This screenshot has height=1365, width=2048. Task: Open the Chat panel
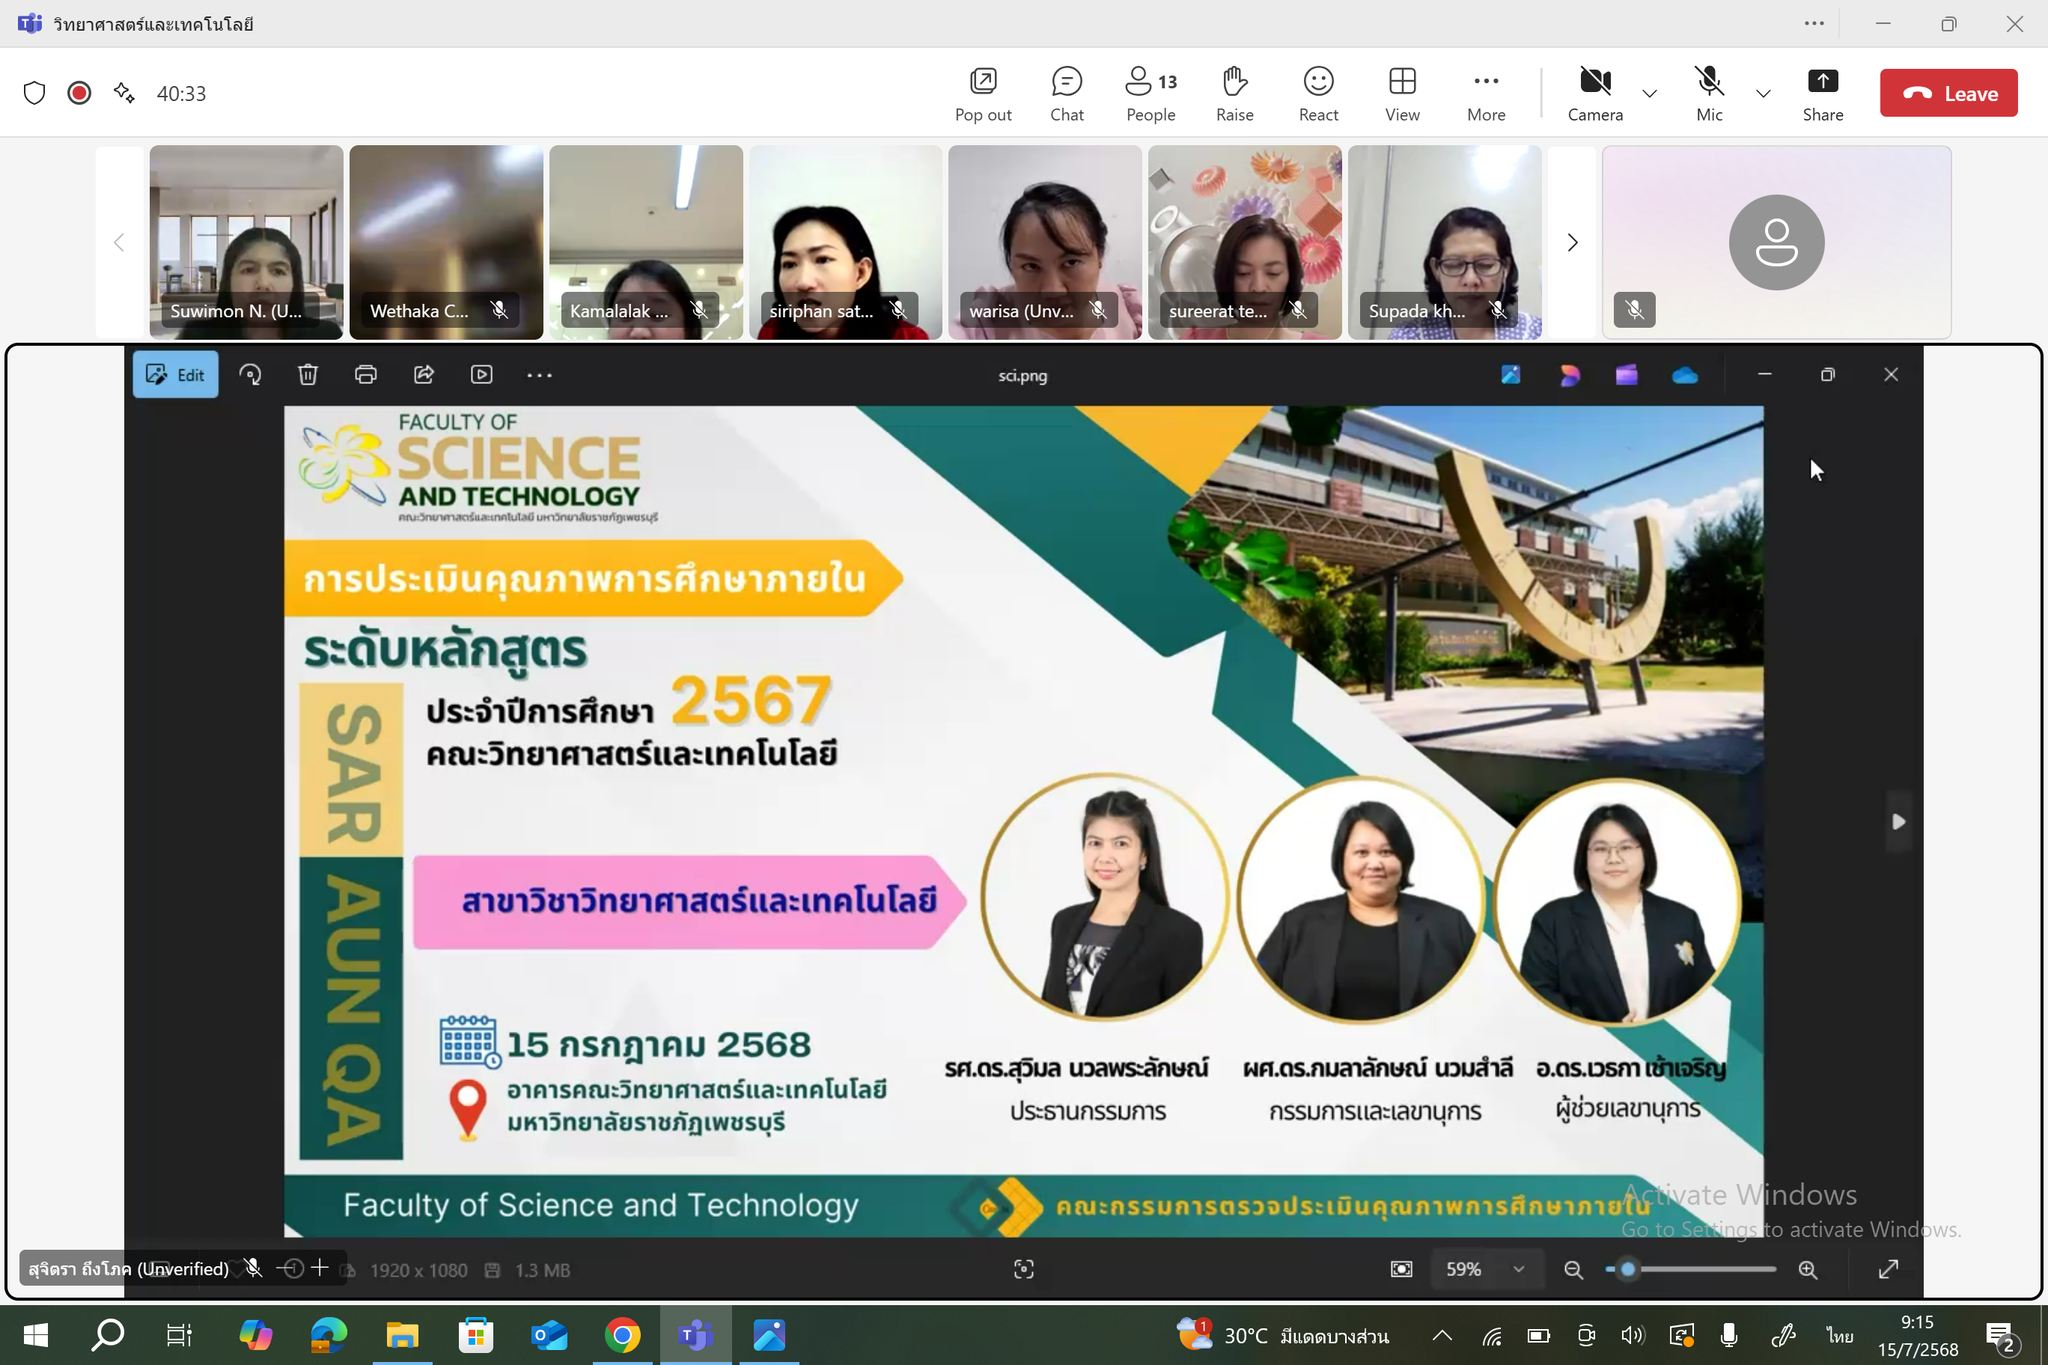click(x=1066, y=93)
